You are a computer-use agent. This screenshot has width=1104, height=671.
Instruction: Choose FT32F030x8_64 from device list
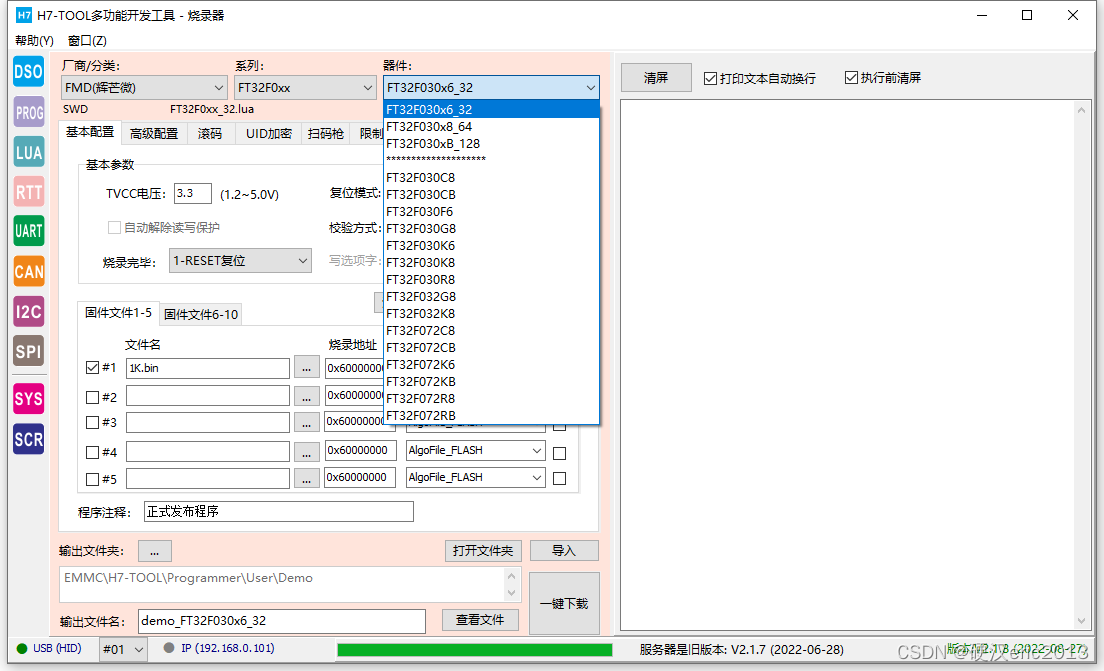pos(491,127)
